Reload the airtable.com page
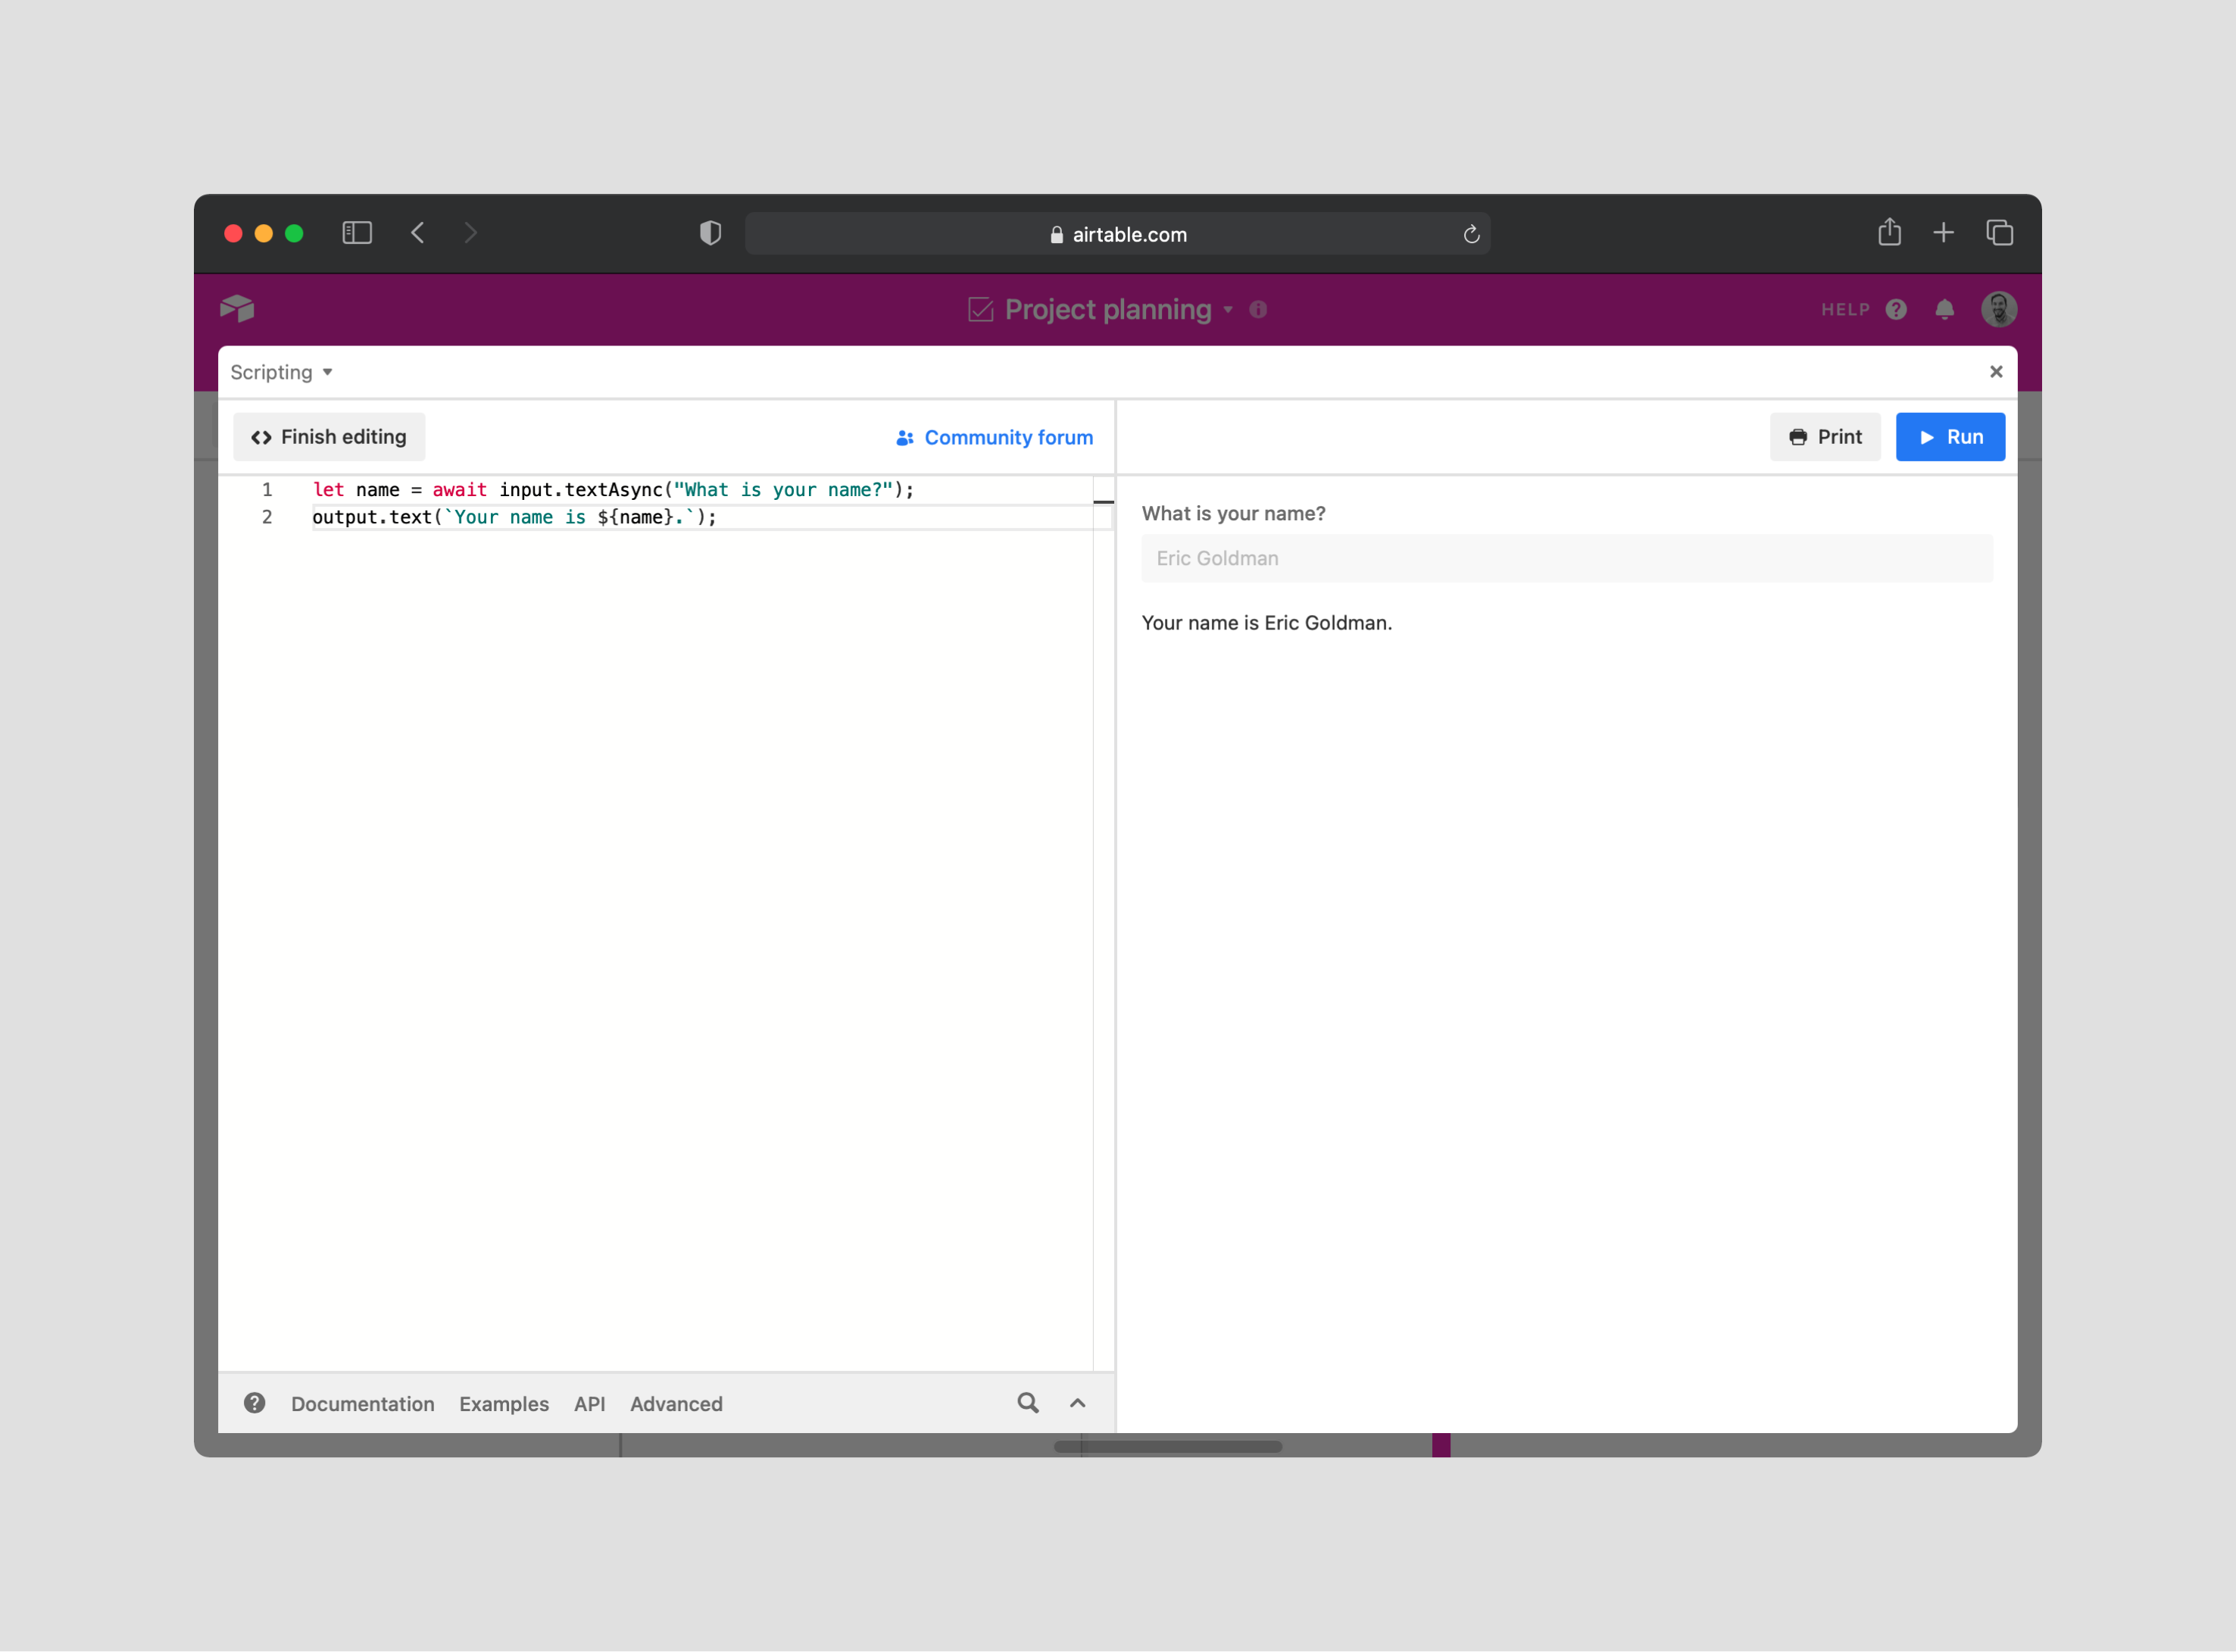 point(1471,234)
